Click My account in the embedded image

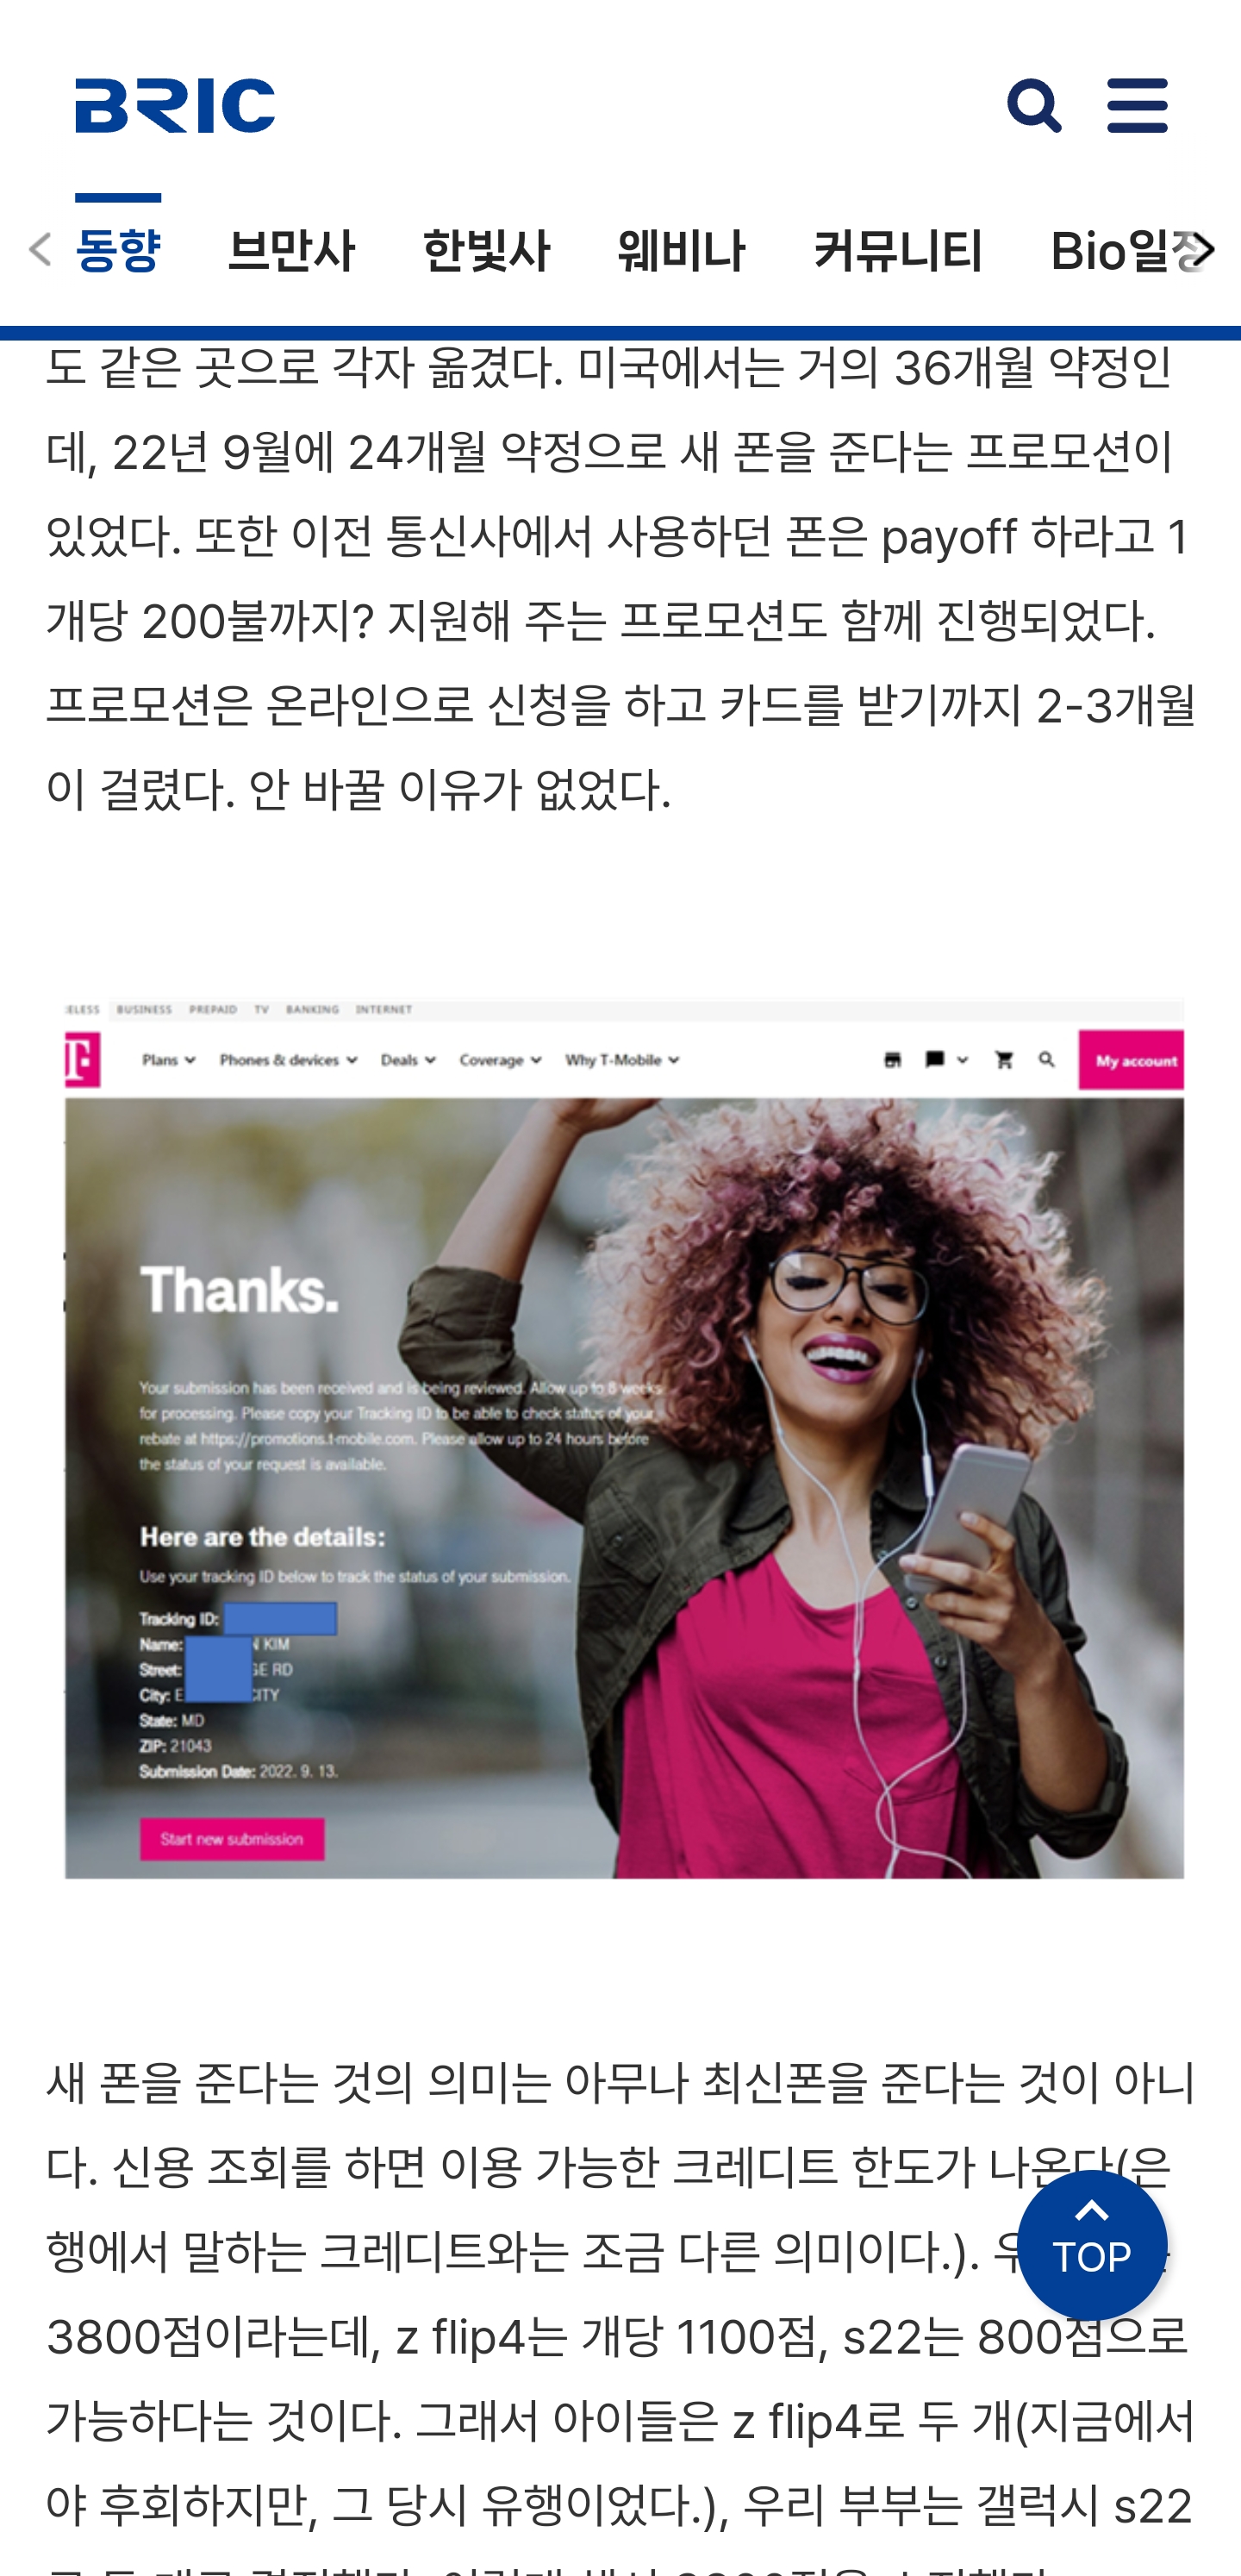pyautogui.click(x=1131, y=1061)
